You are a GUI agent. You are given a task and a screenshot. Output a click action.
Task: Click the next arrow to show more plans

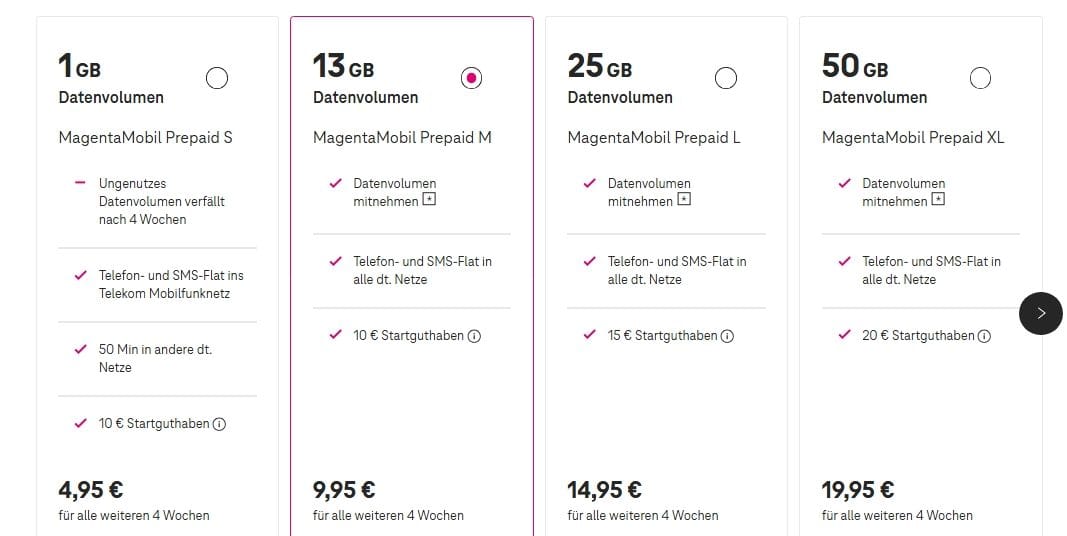pos(1040,313)
